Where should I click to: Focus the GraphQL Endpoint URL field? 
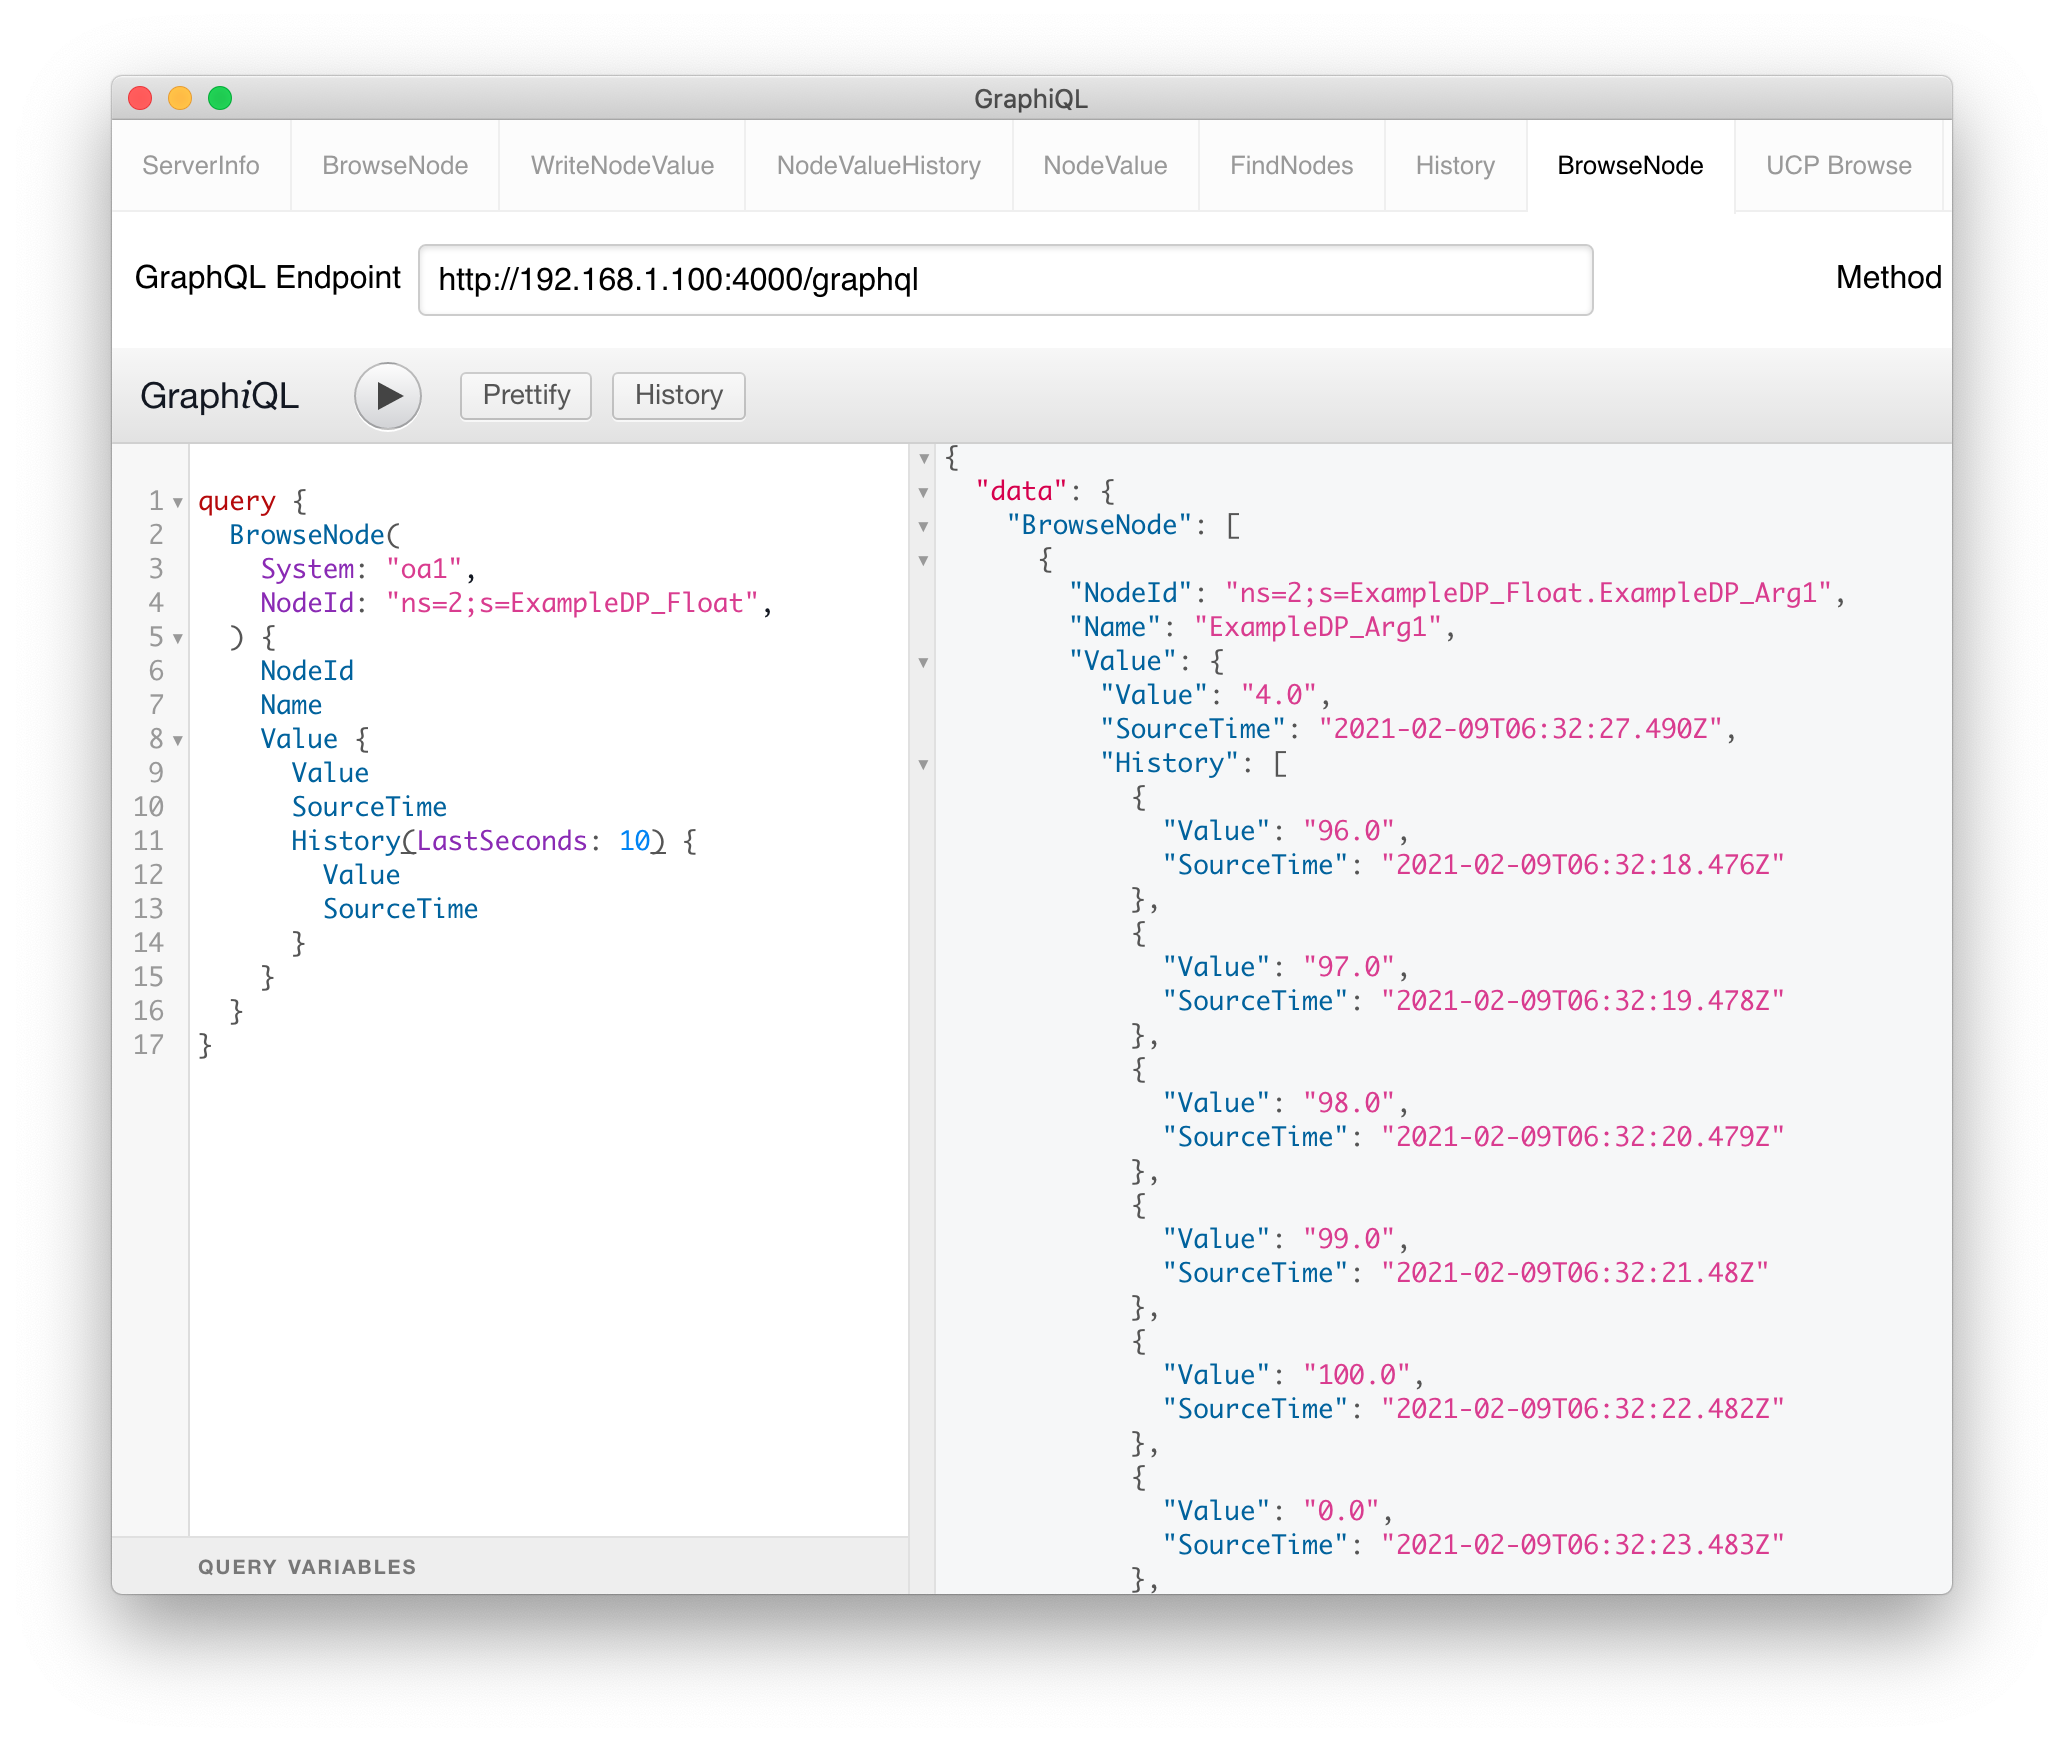coord(1005,280)
